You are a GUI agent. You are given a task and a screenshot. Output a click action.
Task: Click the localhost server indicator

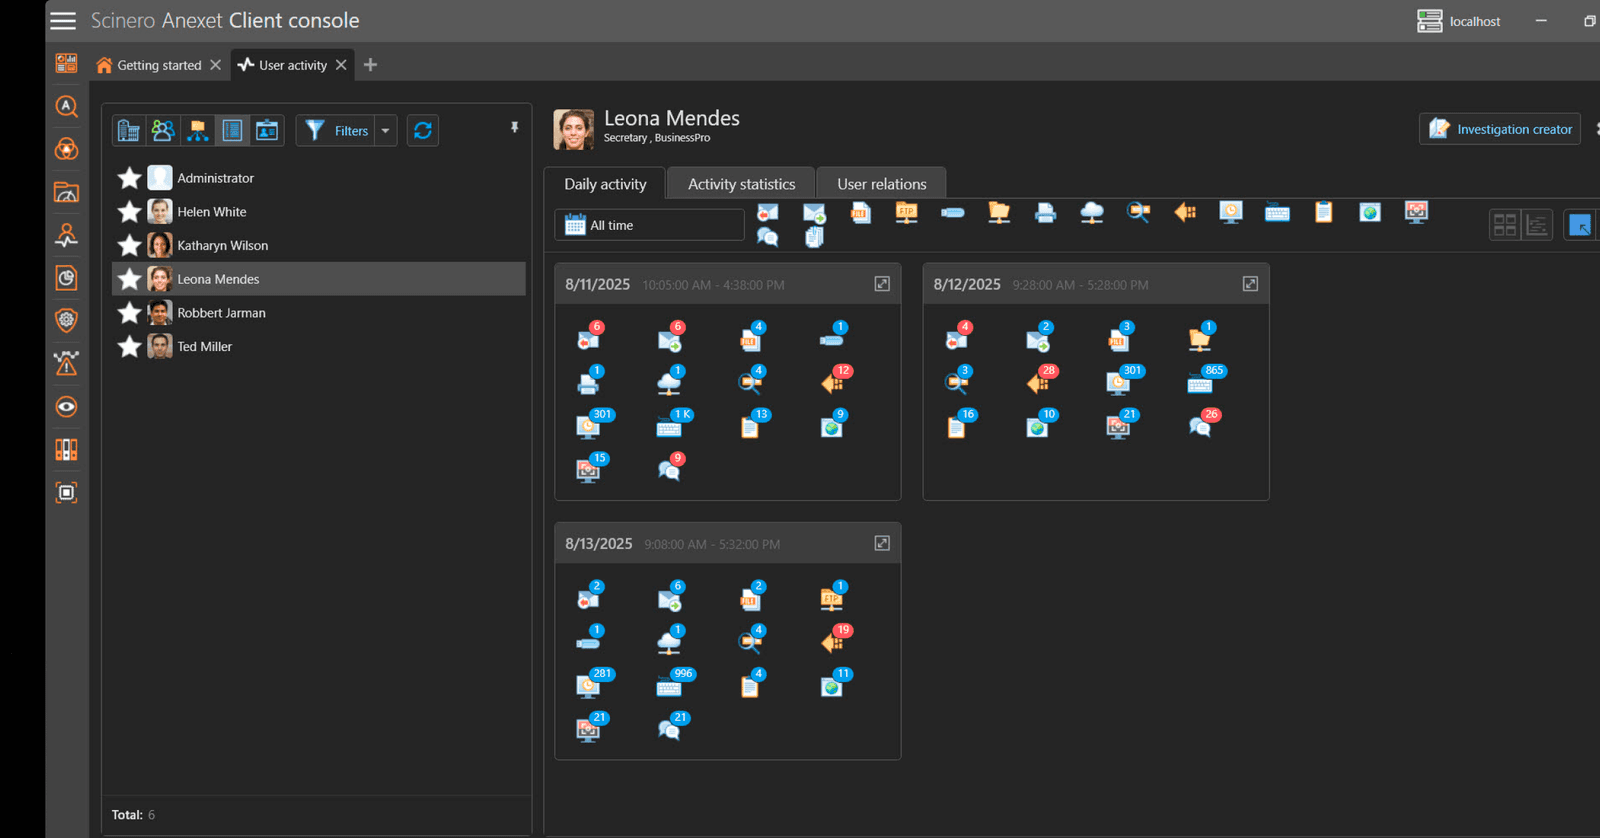pos(1459,21)
